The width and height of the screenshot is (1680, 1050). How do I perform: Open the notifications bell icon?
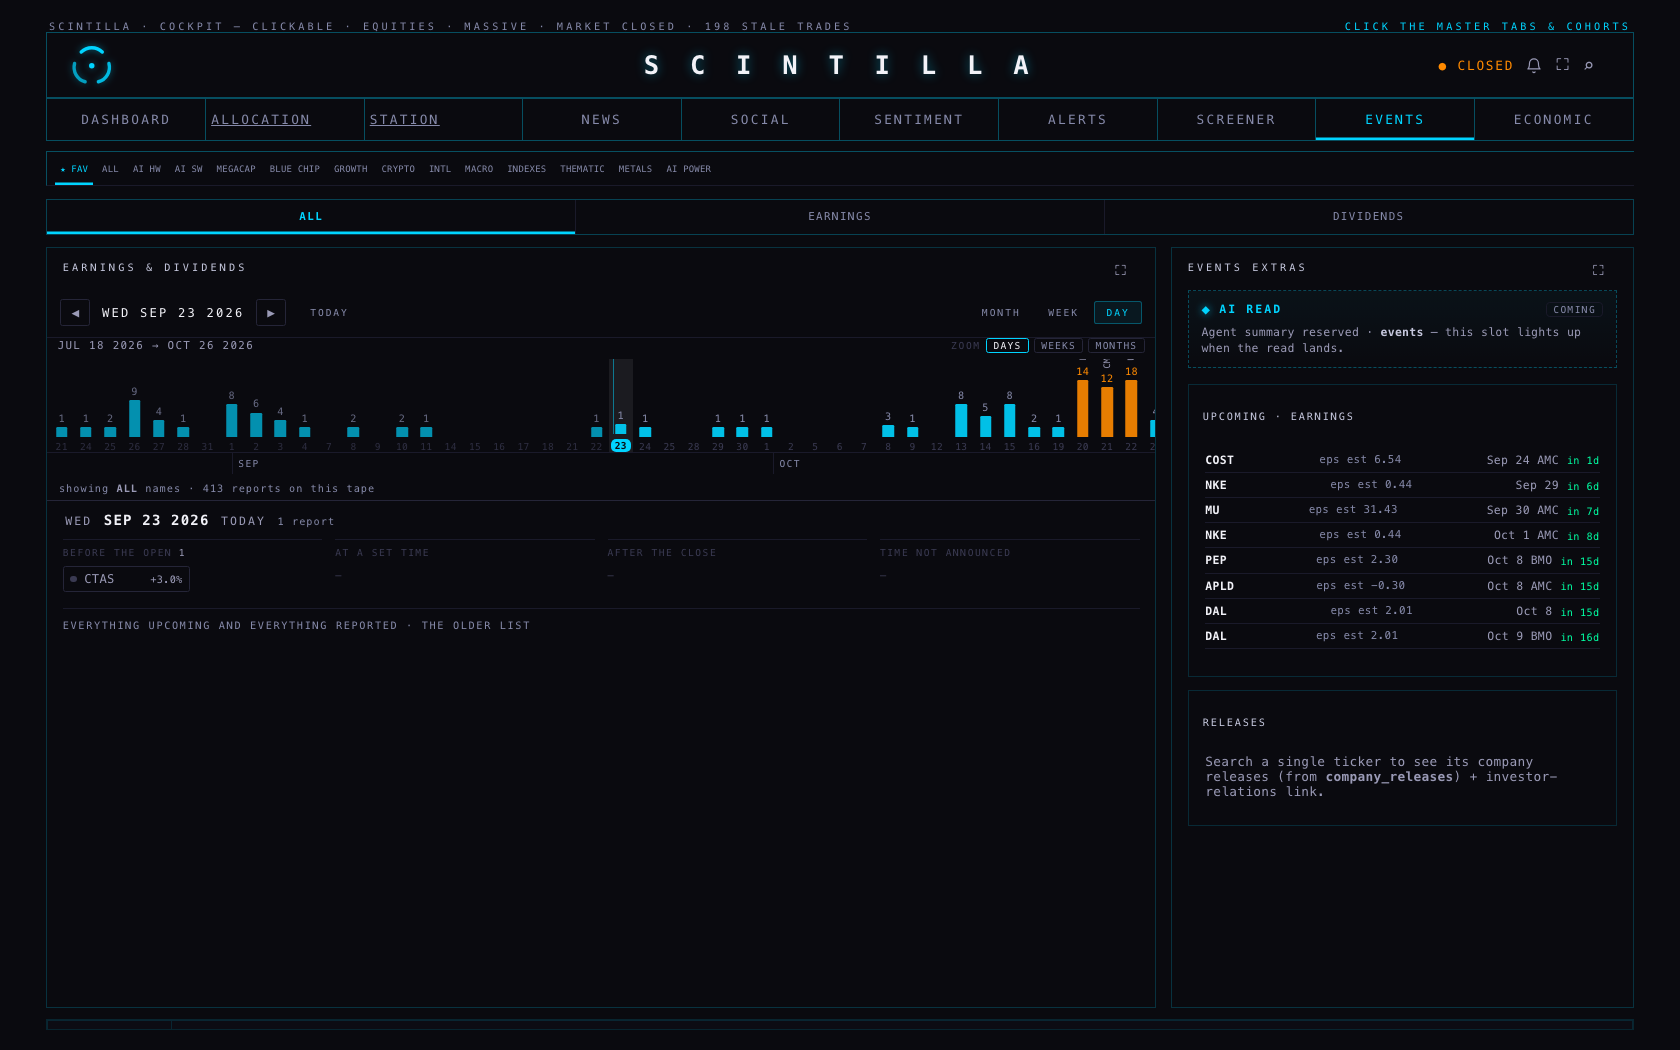pos(1534,65)
